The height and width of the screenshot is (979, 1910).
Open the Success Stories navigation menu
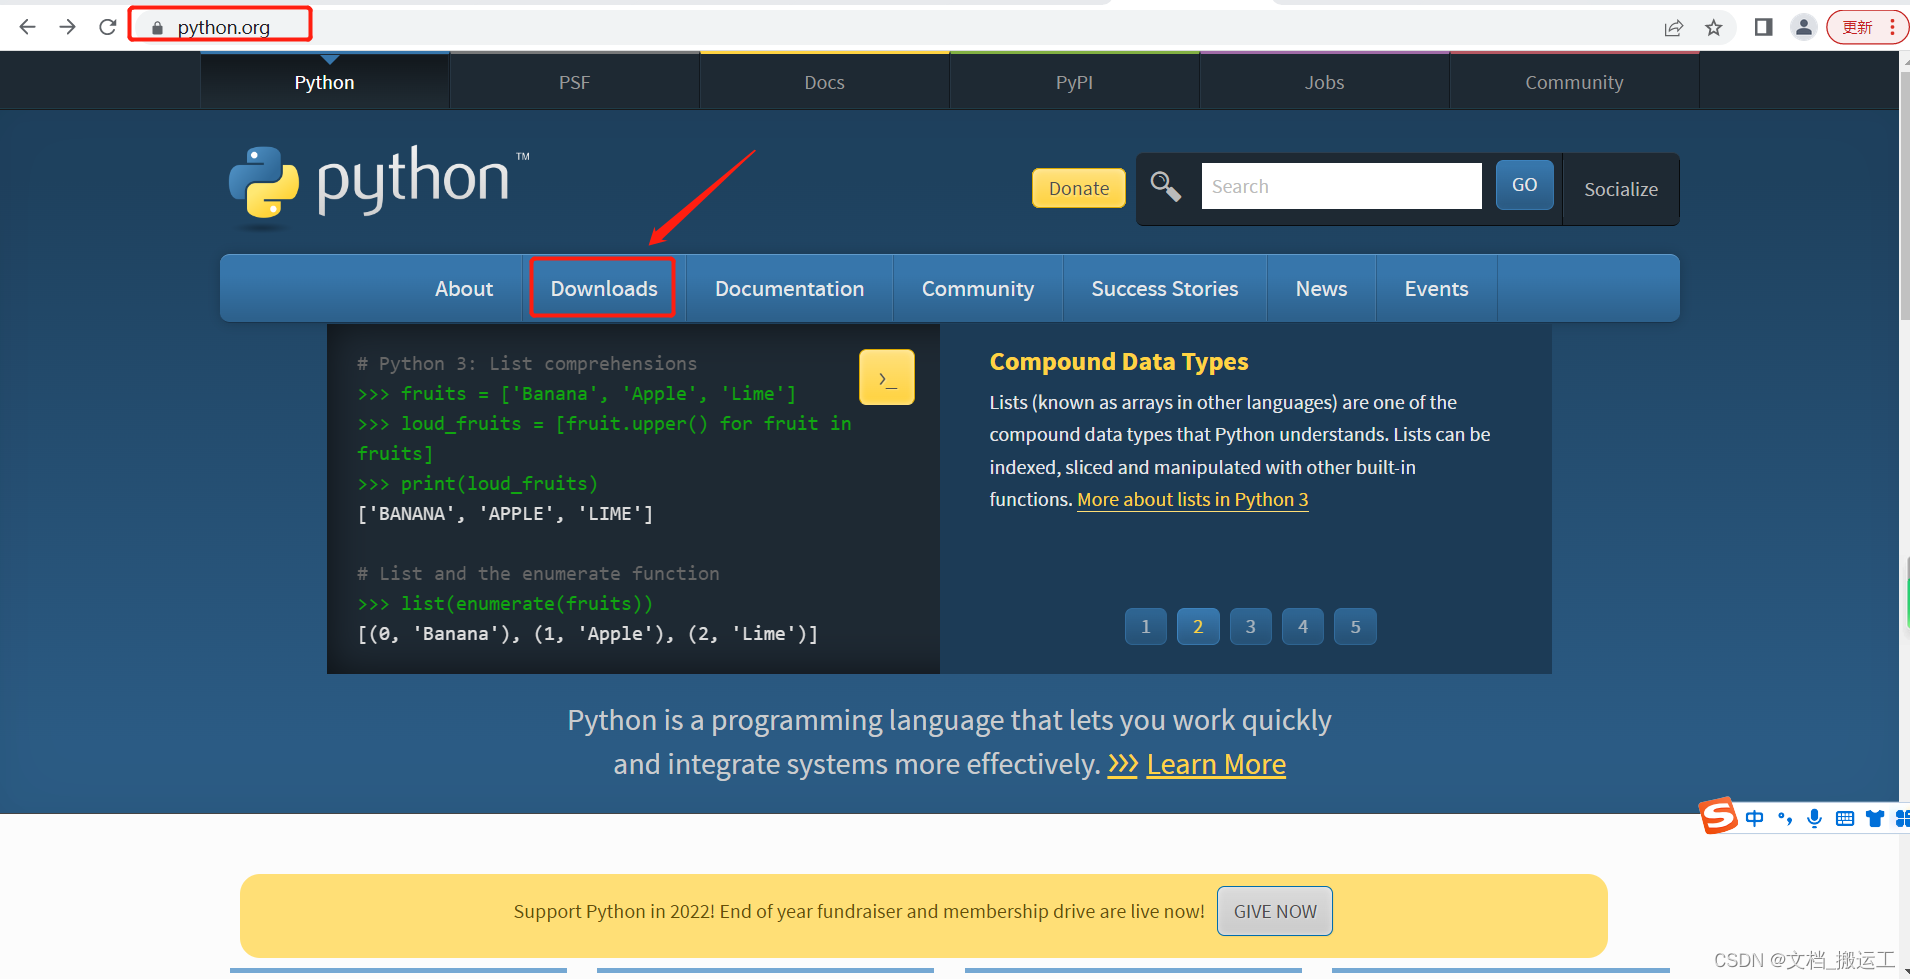tap(1165, 288)
